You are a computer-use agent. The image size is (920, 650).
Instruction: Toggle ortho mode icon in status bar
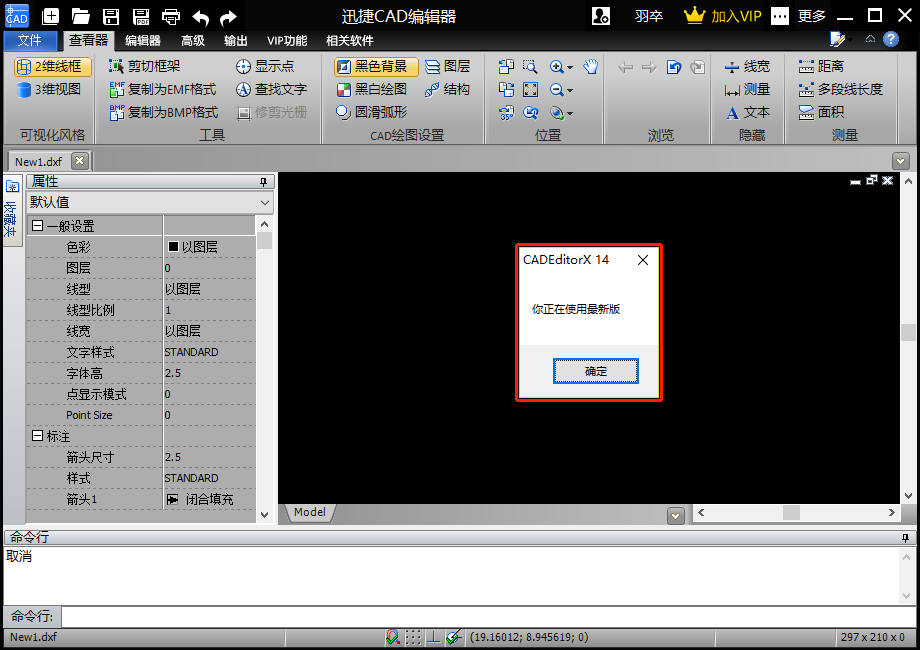(434, 637)
